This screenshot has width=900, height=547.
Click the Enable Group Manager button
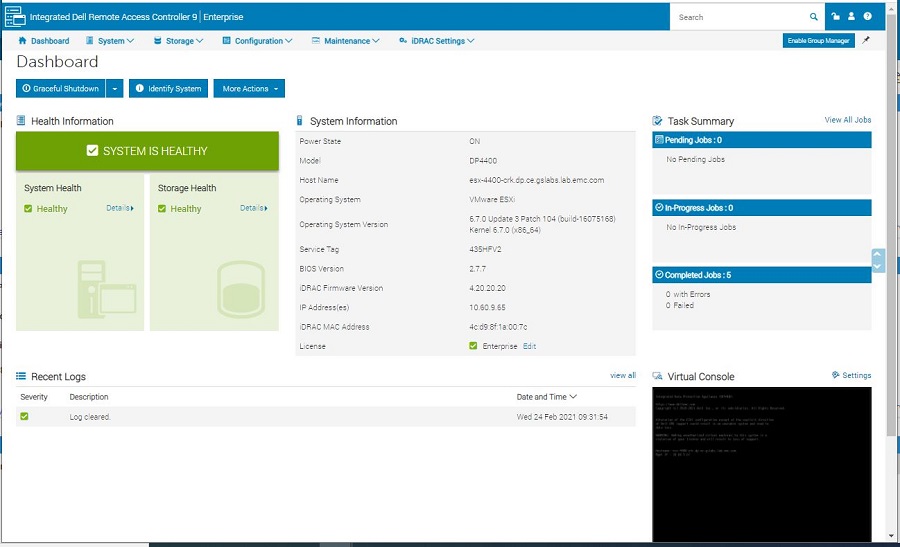pos(818,41)
